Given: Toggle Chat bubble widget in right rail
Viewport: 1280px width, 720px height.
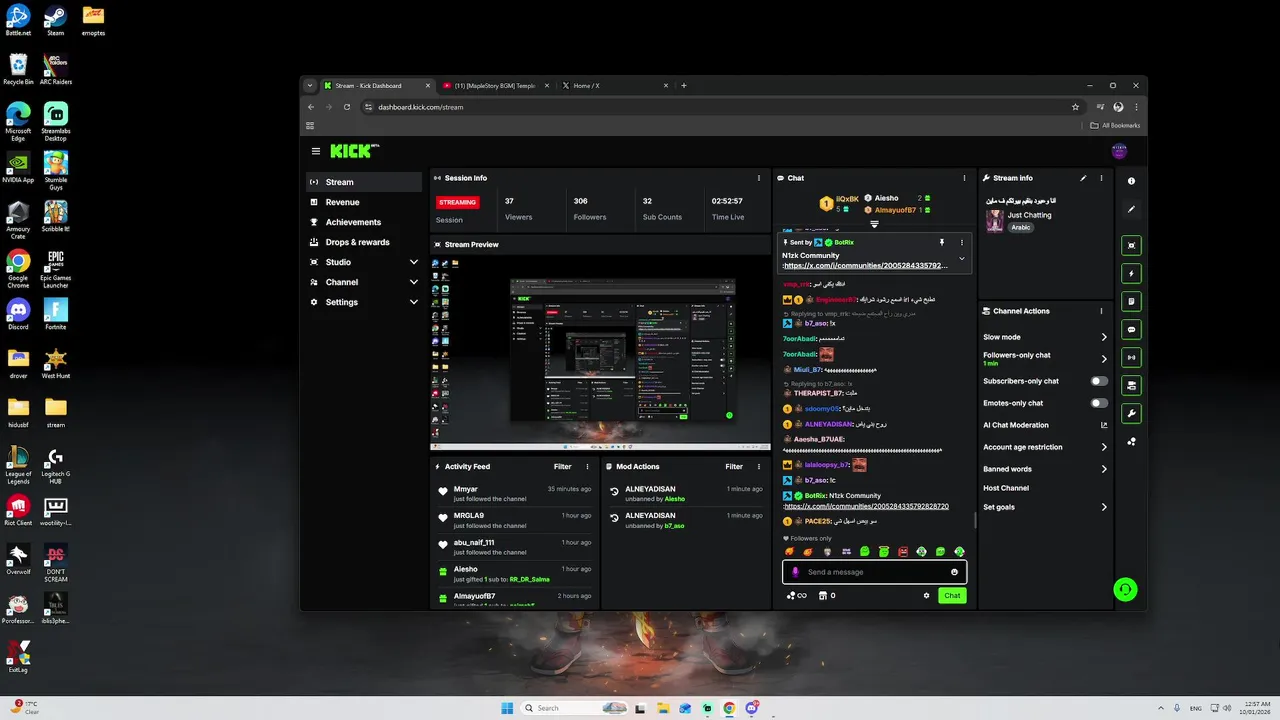Looking at the screenshot, I should tap(1132, 329).
